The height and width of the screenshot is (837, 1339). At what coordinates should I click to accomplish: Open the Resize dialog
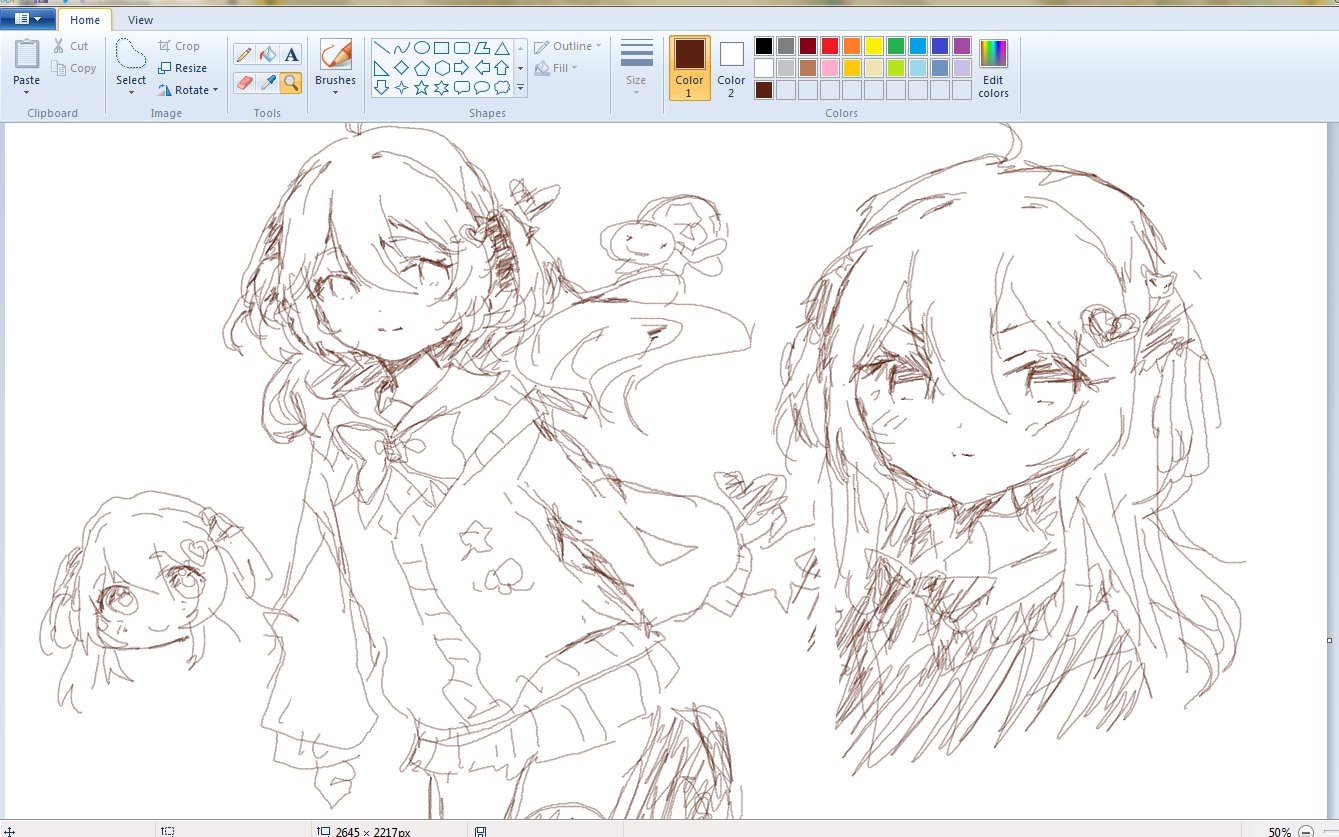[183, 68]
